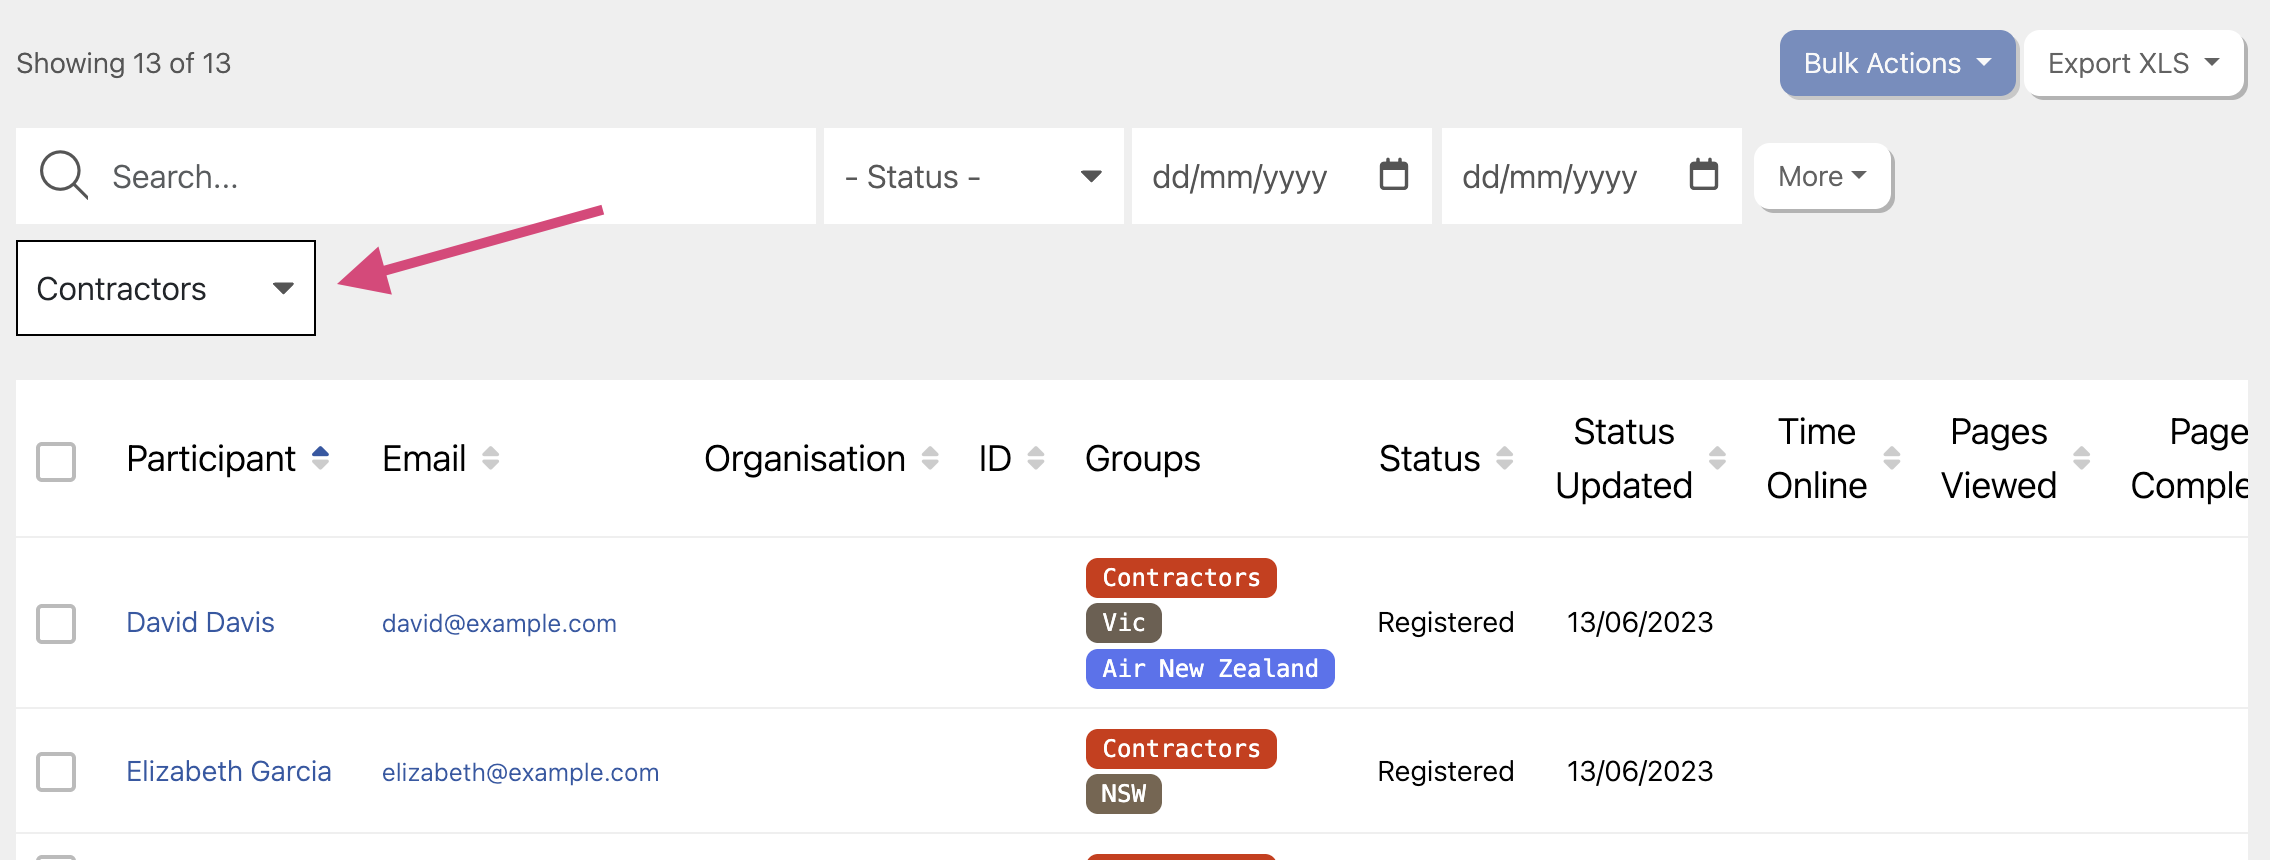Expand the Status filter dropdown
This screenshot has height=860, width=2270.
[972, 176]
